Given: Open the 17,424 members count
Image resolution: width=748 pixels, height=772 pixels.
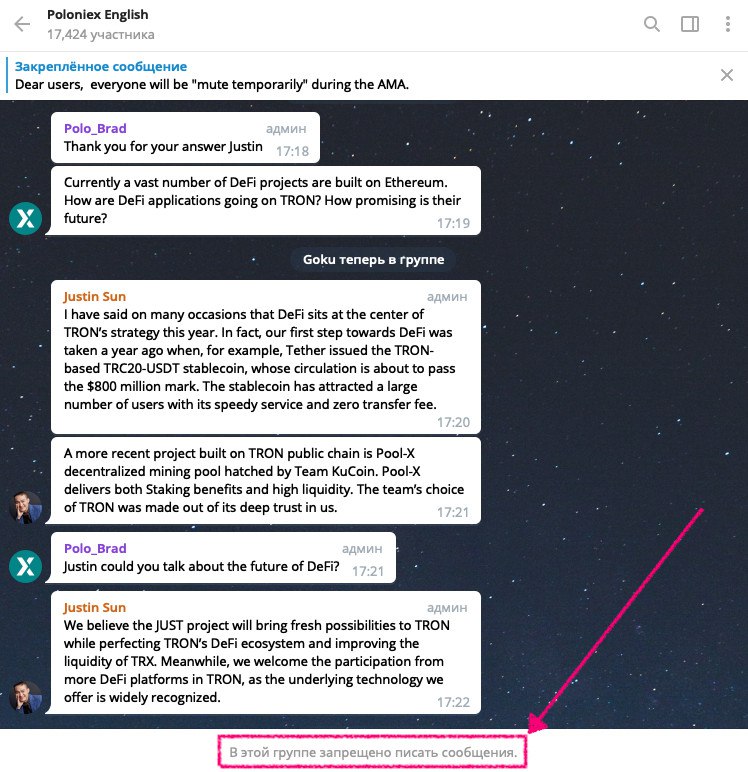Looking at the screenshot, I should (x=100, y=34).
